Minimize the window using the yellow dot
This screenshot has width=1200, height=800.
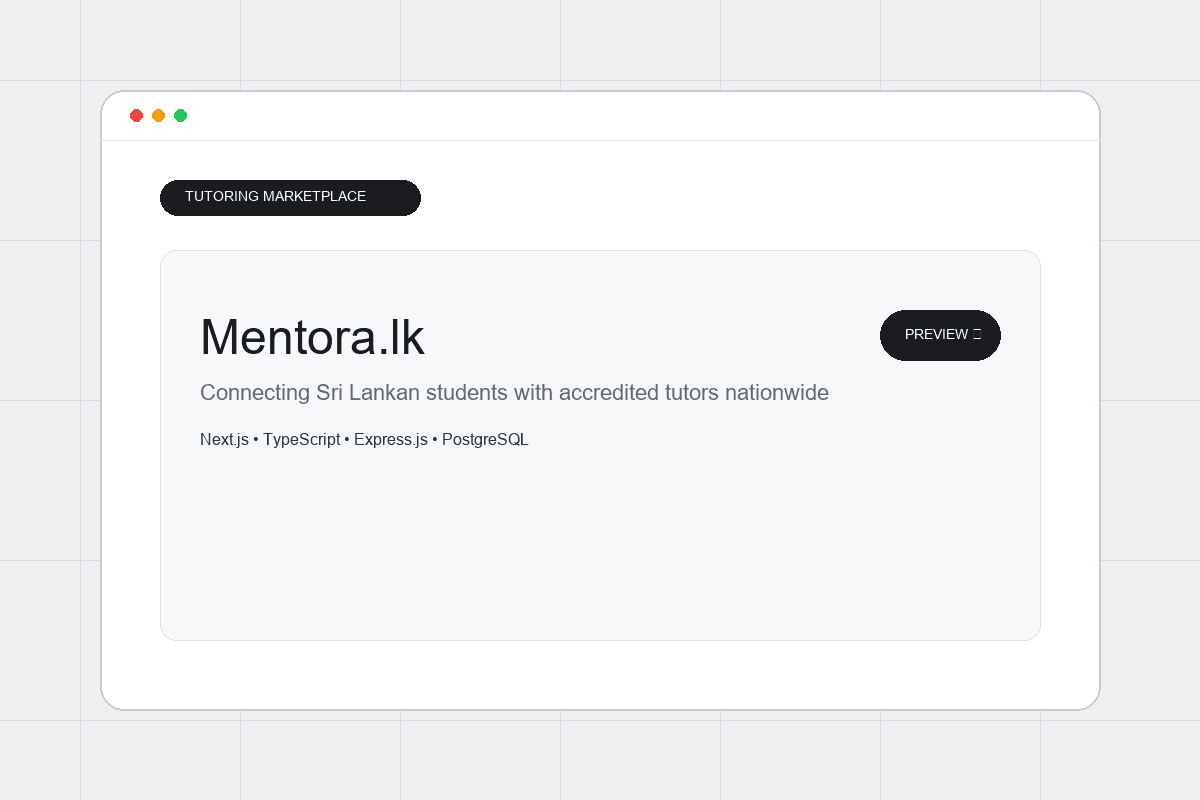click(x=159, y=116)
